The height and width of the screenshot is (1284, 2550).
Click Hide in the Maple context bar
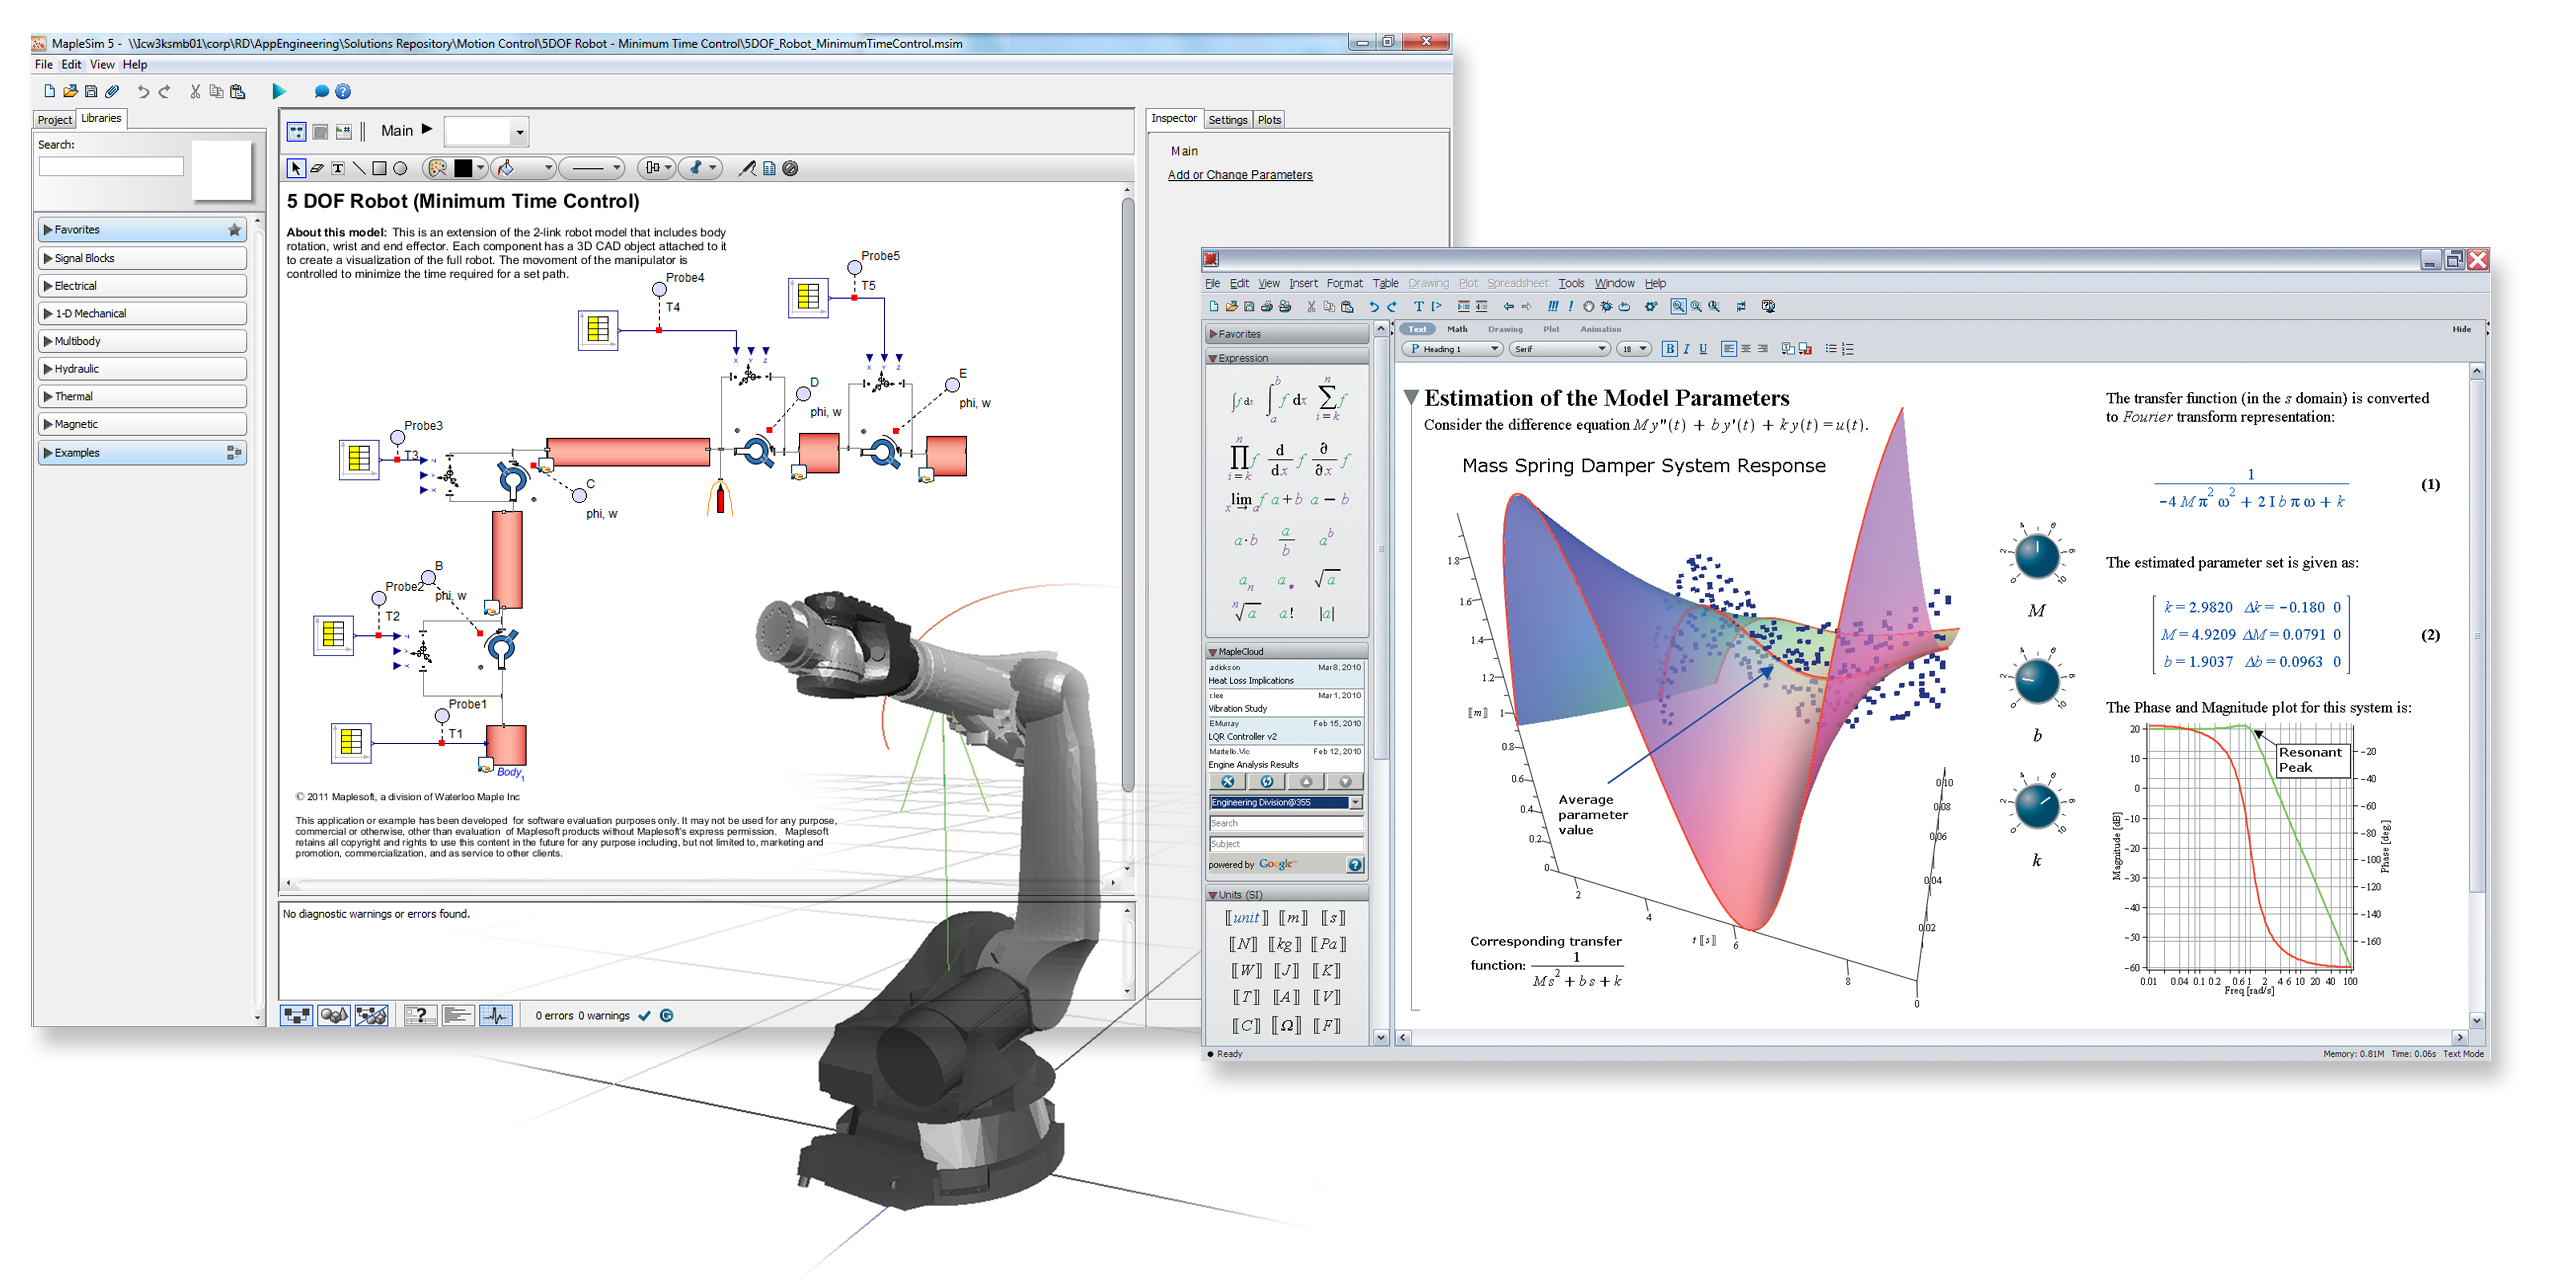coord(2461,329)
